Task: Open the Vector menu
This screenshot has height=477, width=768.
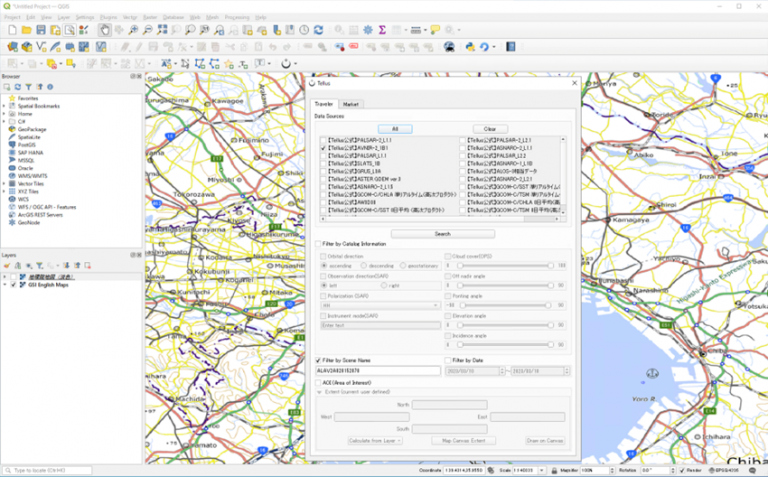Action: 130,17
